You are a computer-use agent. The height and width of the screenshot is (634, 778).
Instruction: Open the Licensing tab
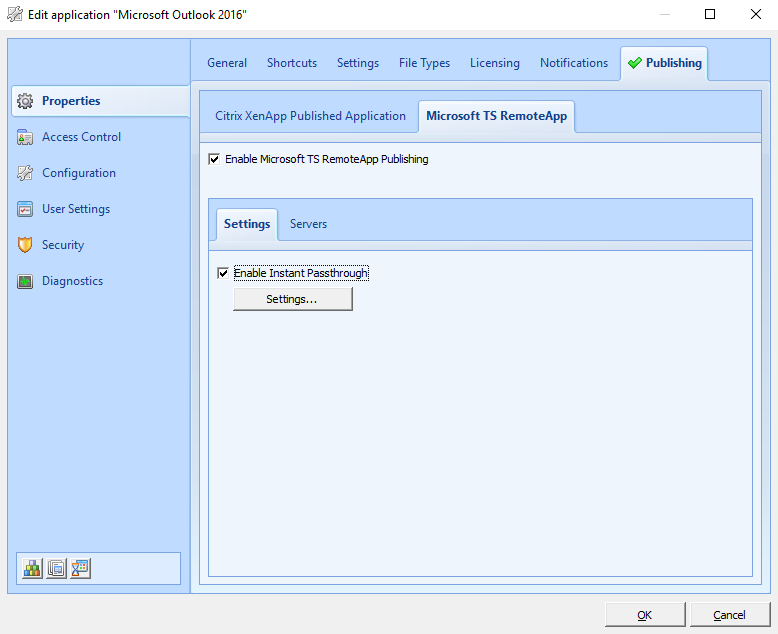[495, 63]
